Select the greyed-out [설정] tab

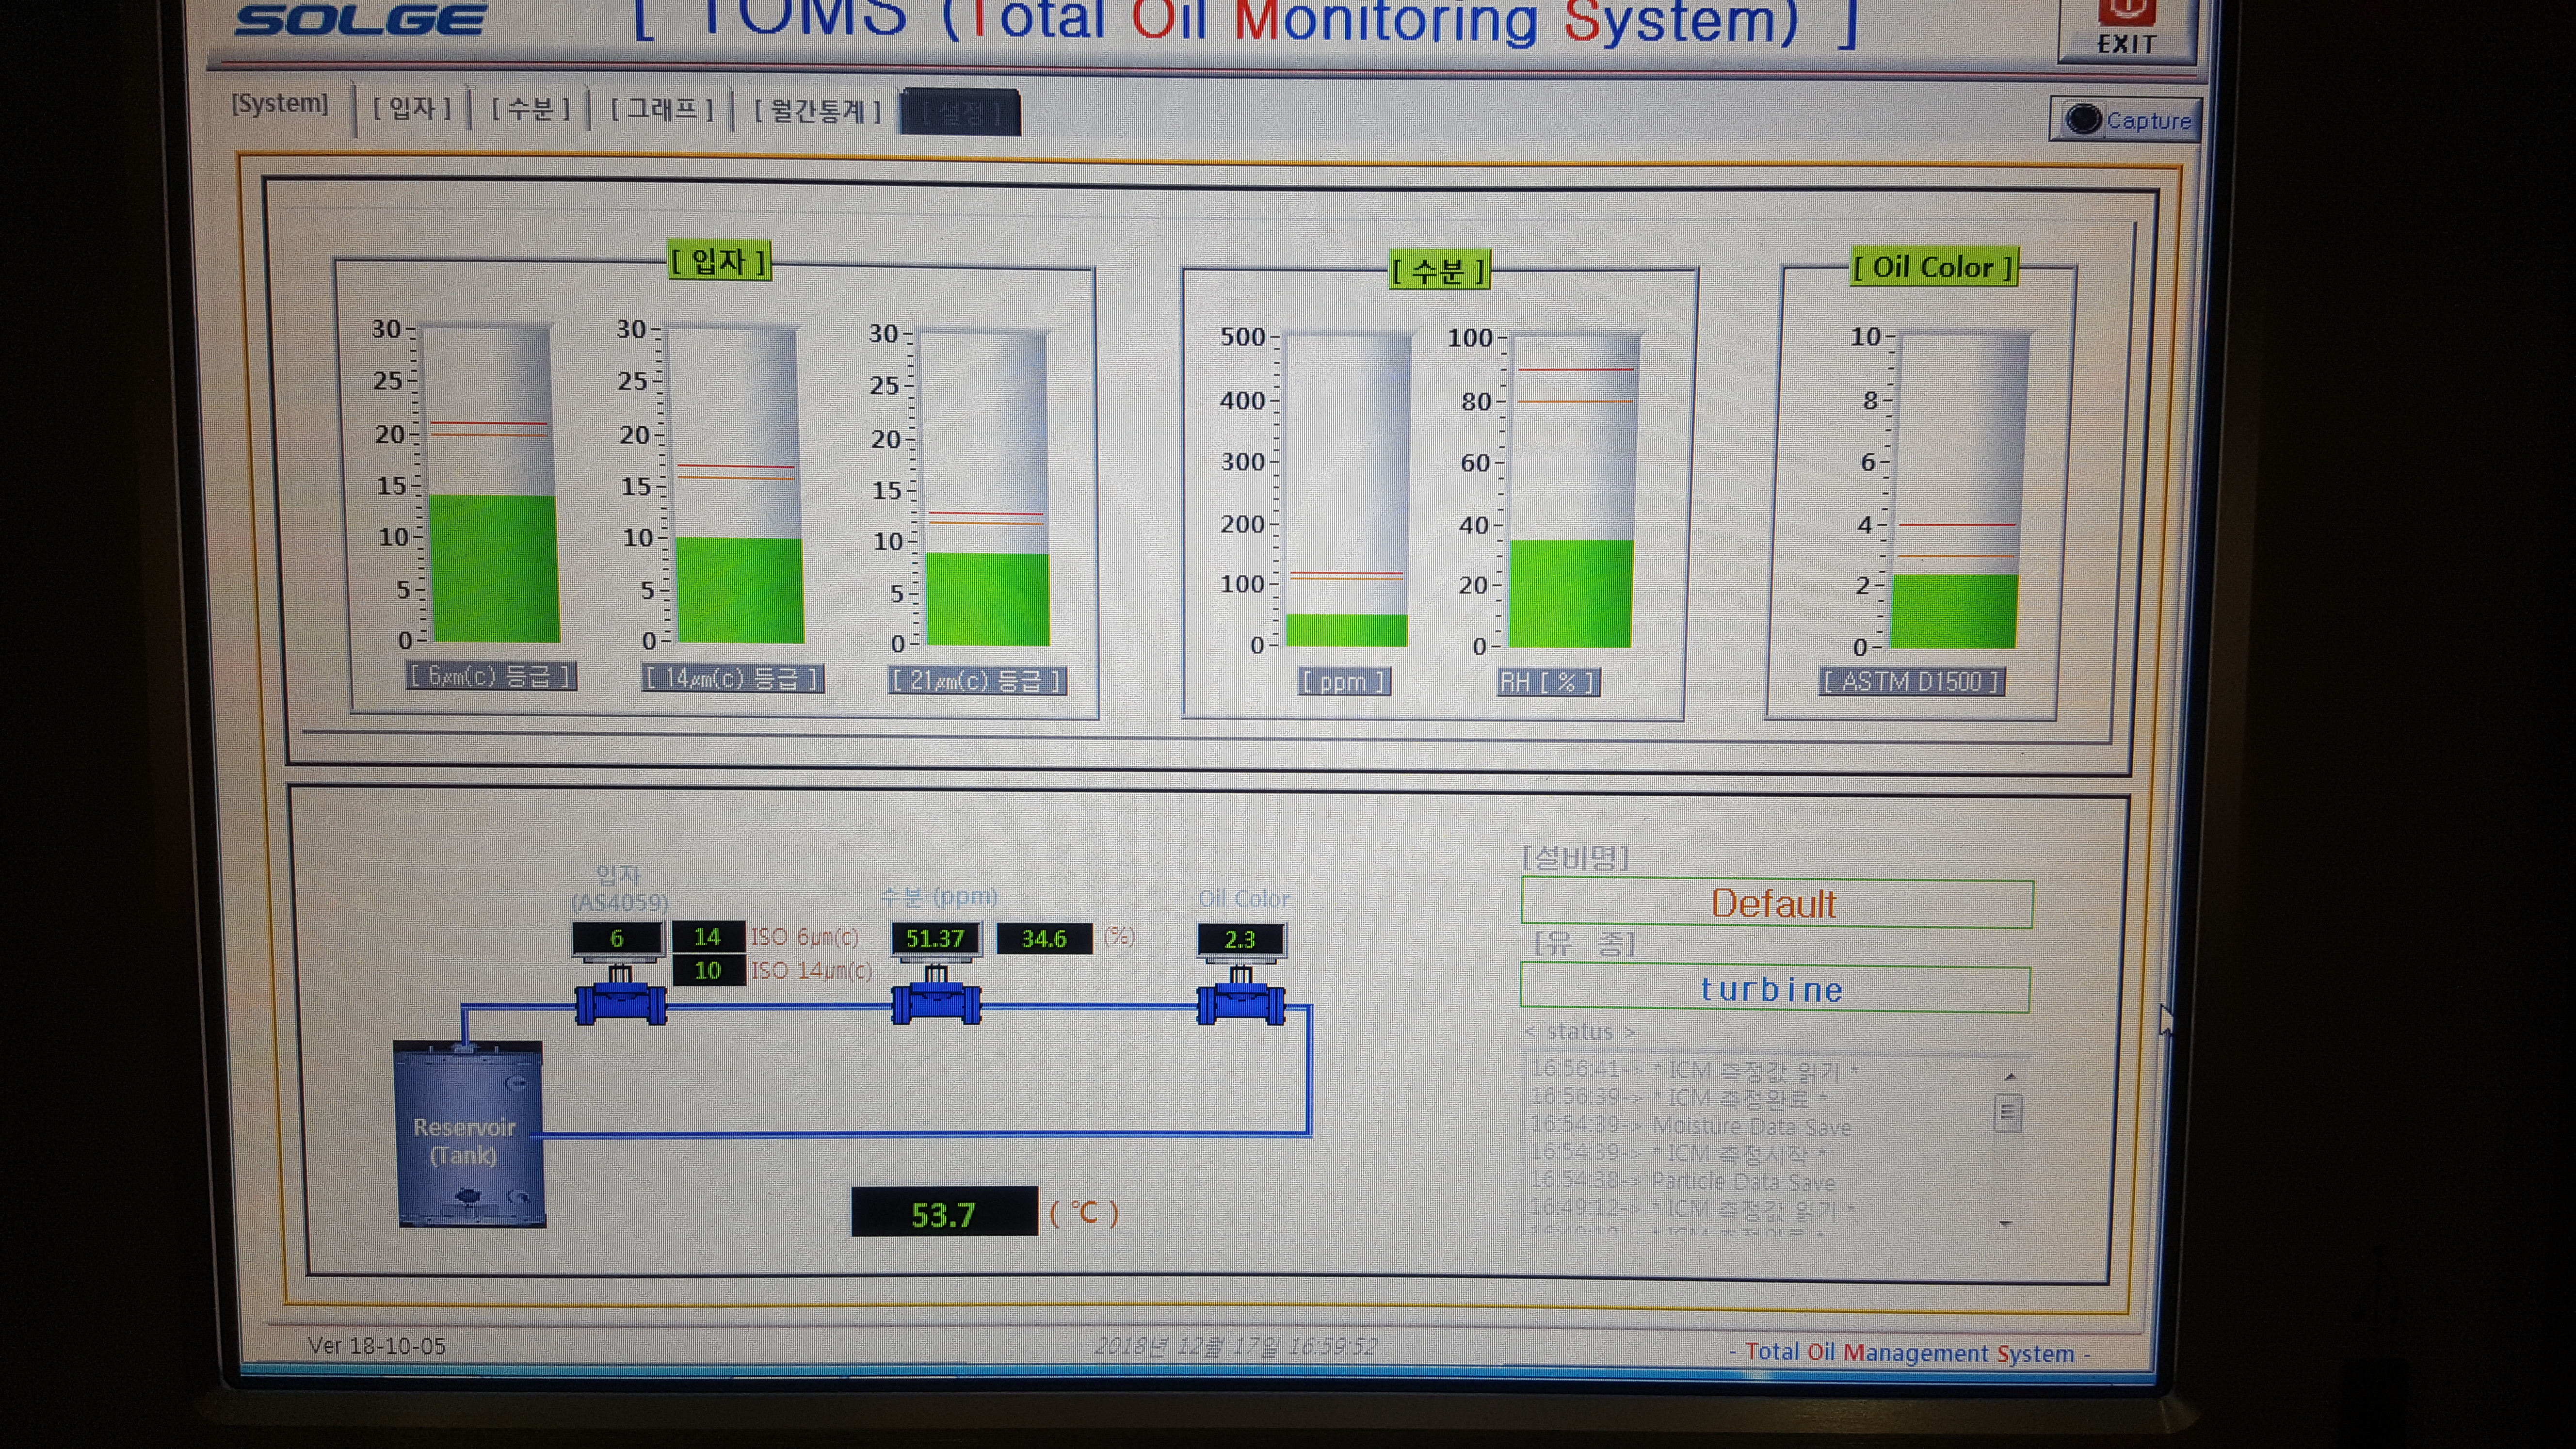[960, 112]
